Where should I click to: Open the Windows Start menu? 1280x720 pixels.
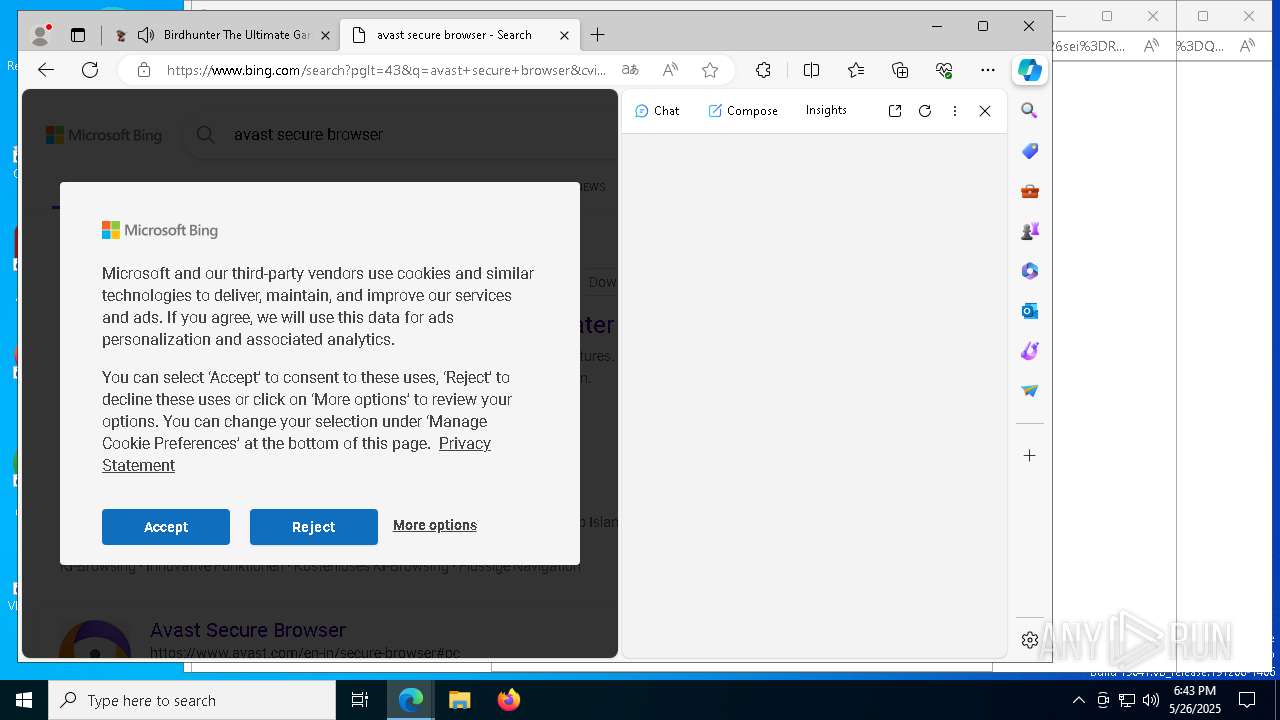[24, 700]
